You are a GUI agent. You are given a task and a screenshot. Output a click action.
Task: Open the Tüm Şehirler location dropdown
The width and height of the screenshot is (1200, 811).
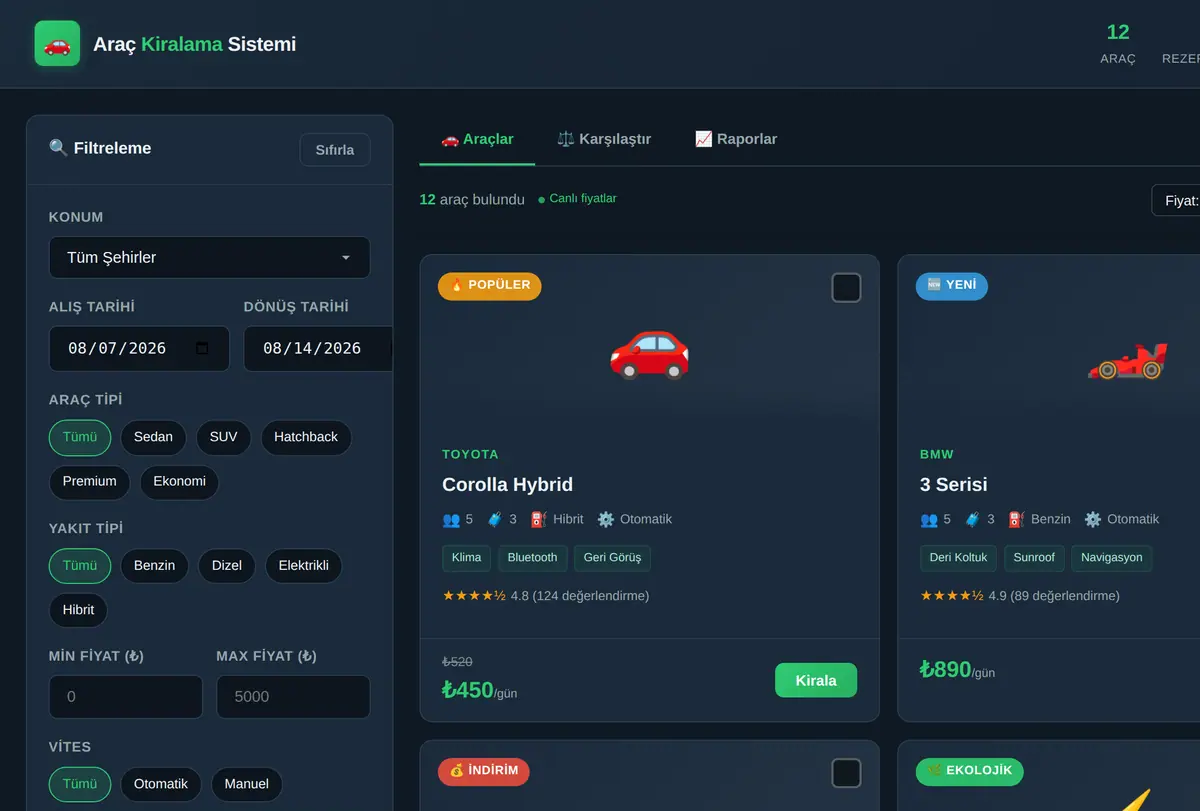tap(209, 257)
